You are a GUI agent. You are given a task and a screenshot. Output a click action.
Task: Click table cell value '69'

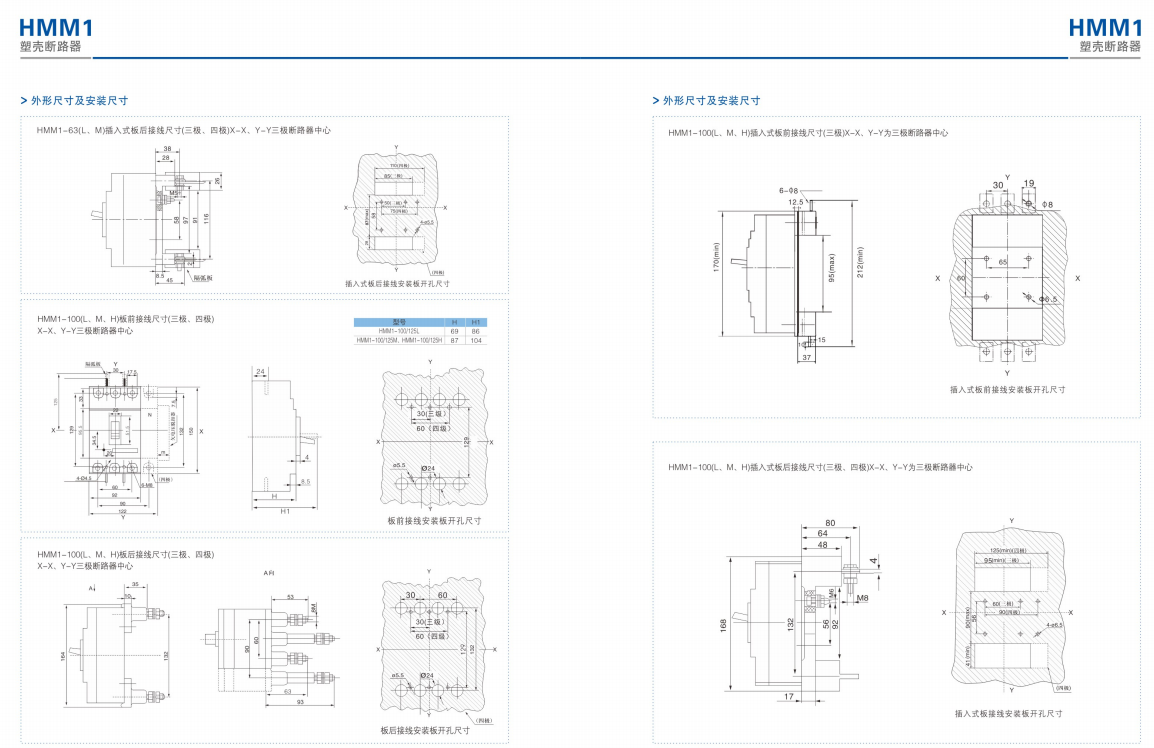tap(454, 331)
